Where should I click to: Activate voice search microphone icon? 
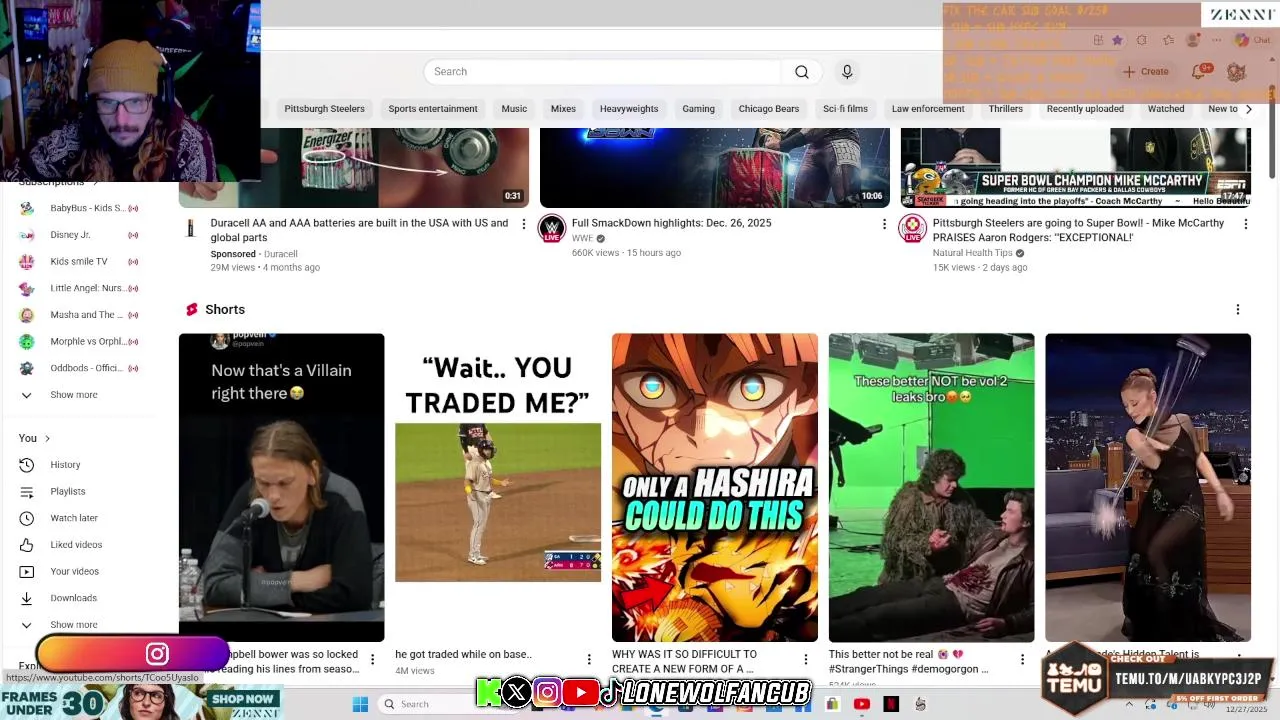pyautogui.click(x=847, y=72)
